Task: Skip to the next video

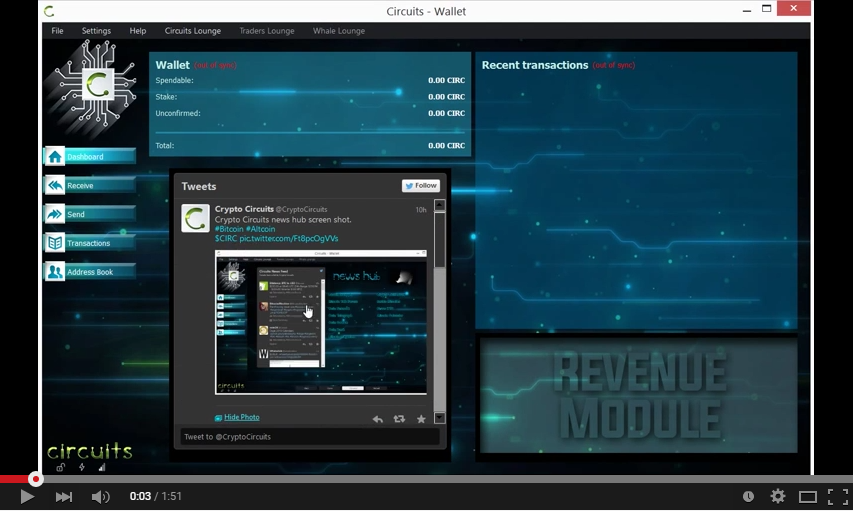Action: 64,496
